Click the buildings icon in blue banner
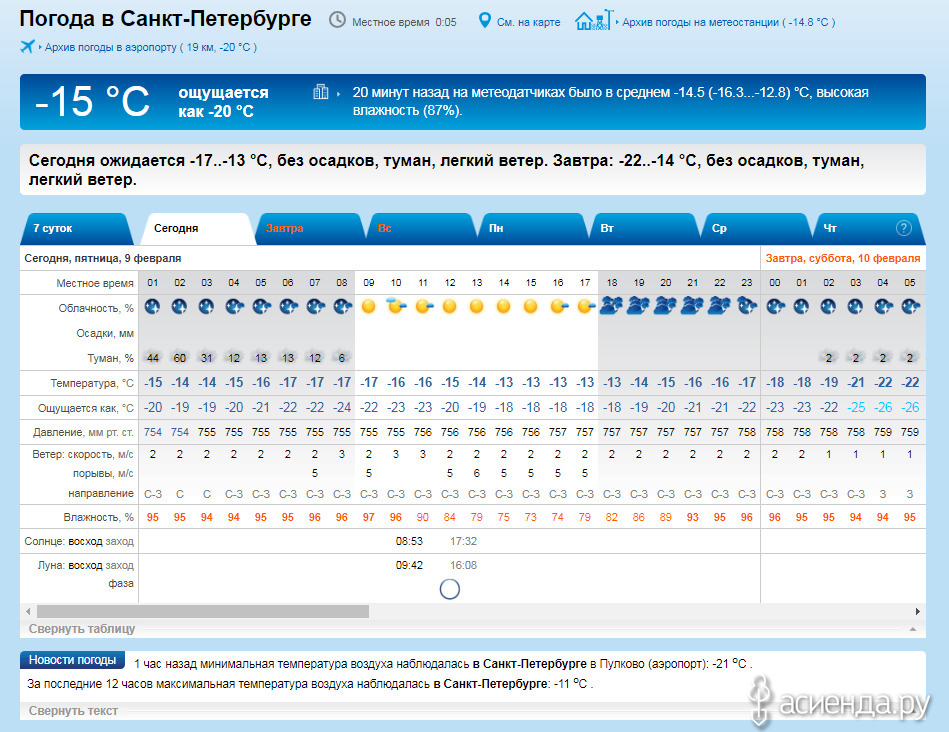Viewport: 949px width, 732px height. [320, 92]
